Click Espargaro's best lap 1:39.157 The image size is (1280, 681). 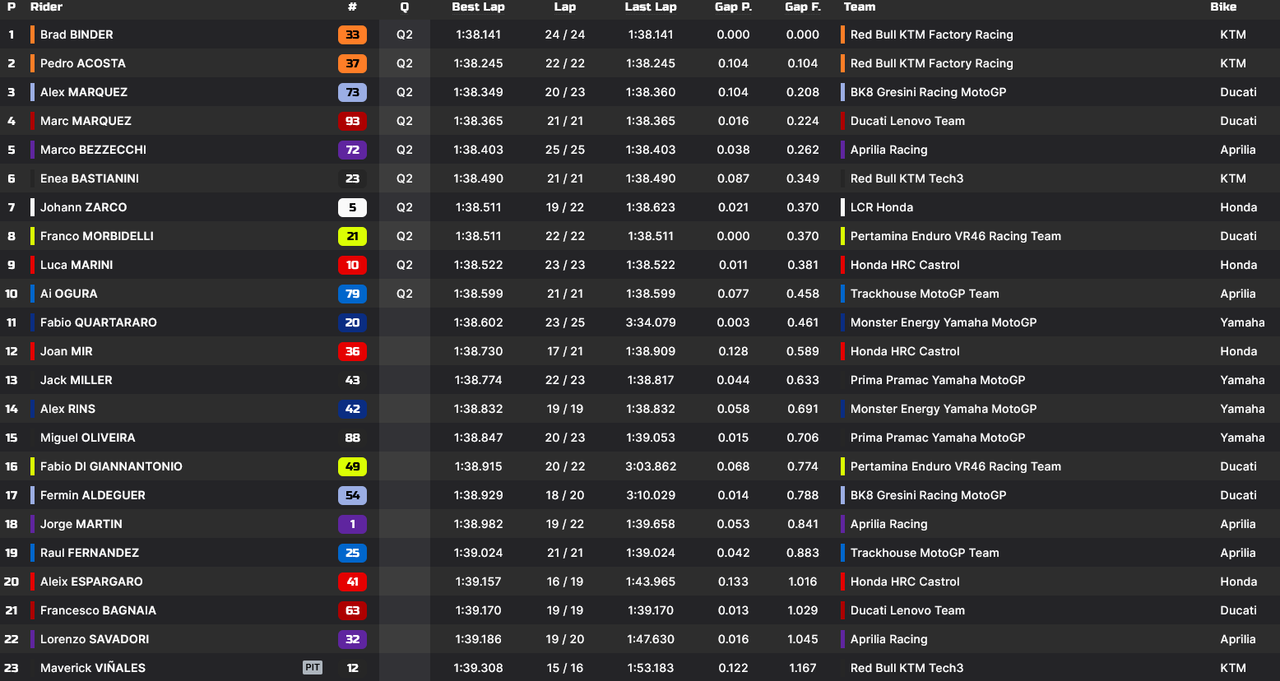coord(478,582)
